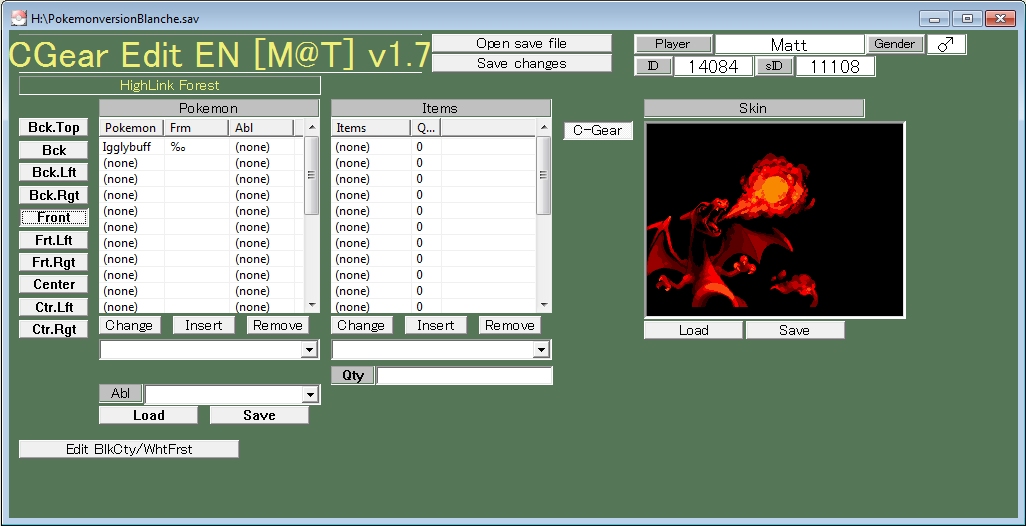The width and height of the screenshot is (1026, 526).
Task: Edit the player name field Matt
Action: tap(789, 44)
